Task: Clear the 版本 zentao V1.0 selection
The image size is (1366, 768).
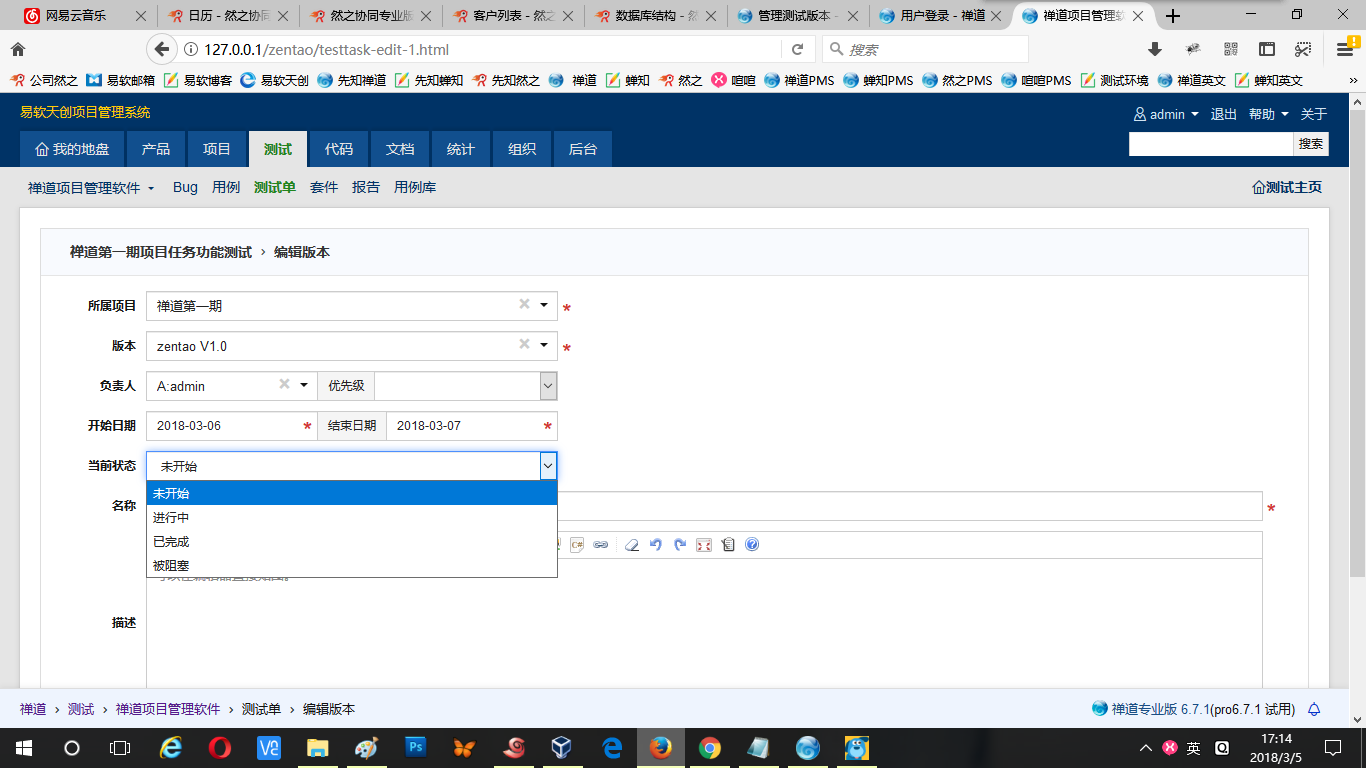Action: (524, 344)
